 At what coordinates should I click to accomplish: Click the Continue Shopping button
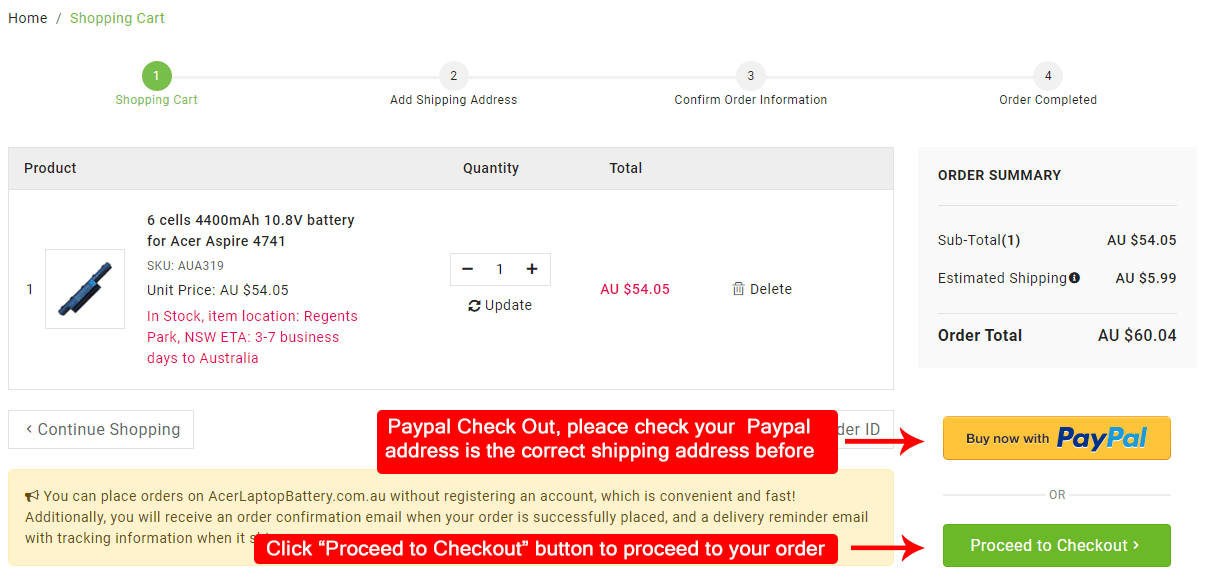101,429
